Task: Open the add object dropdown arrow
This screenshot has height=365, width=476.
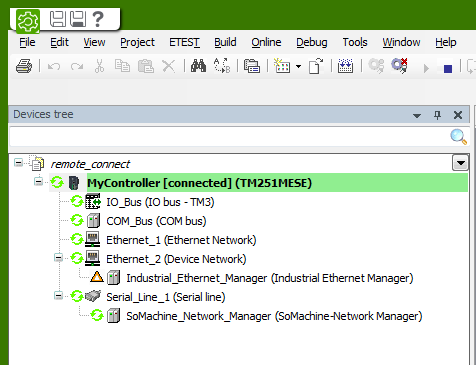Action: point(298,66)
